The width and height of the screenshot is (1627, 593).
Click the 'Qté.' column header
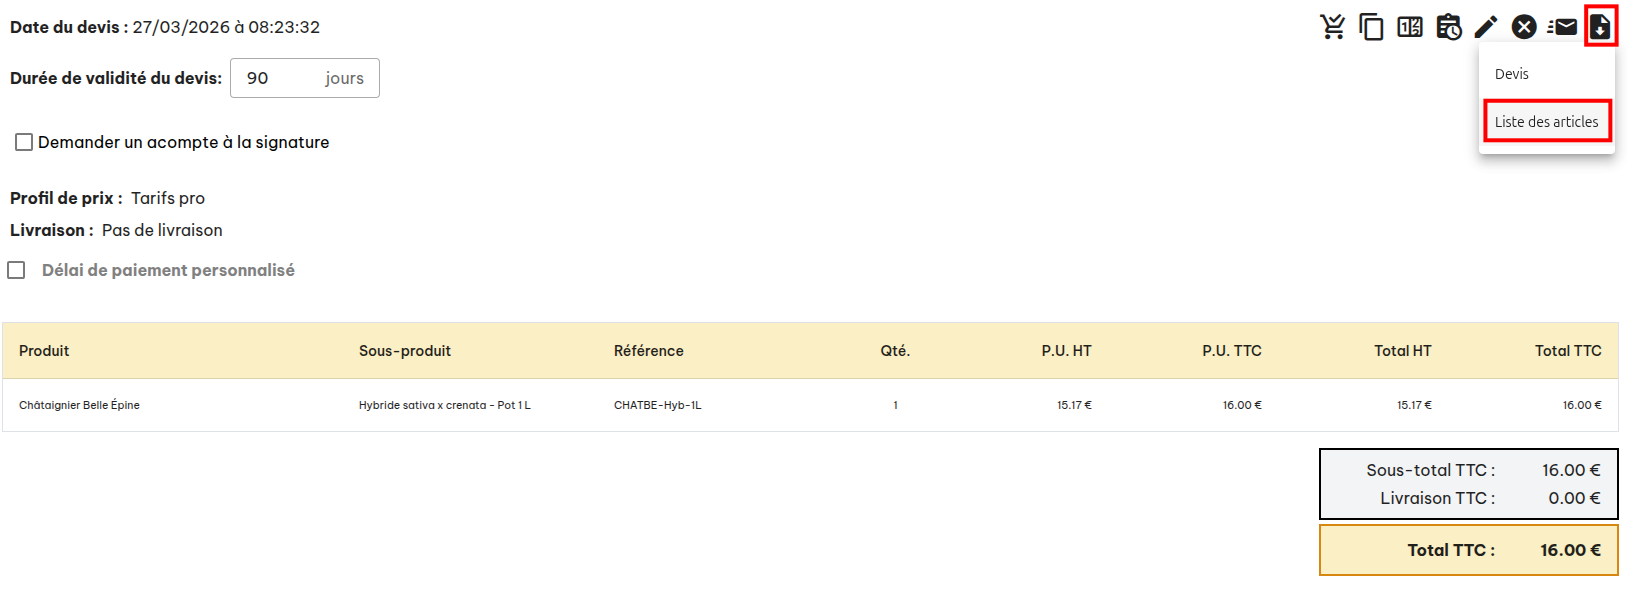(x=895, y=351)
